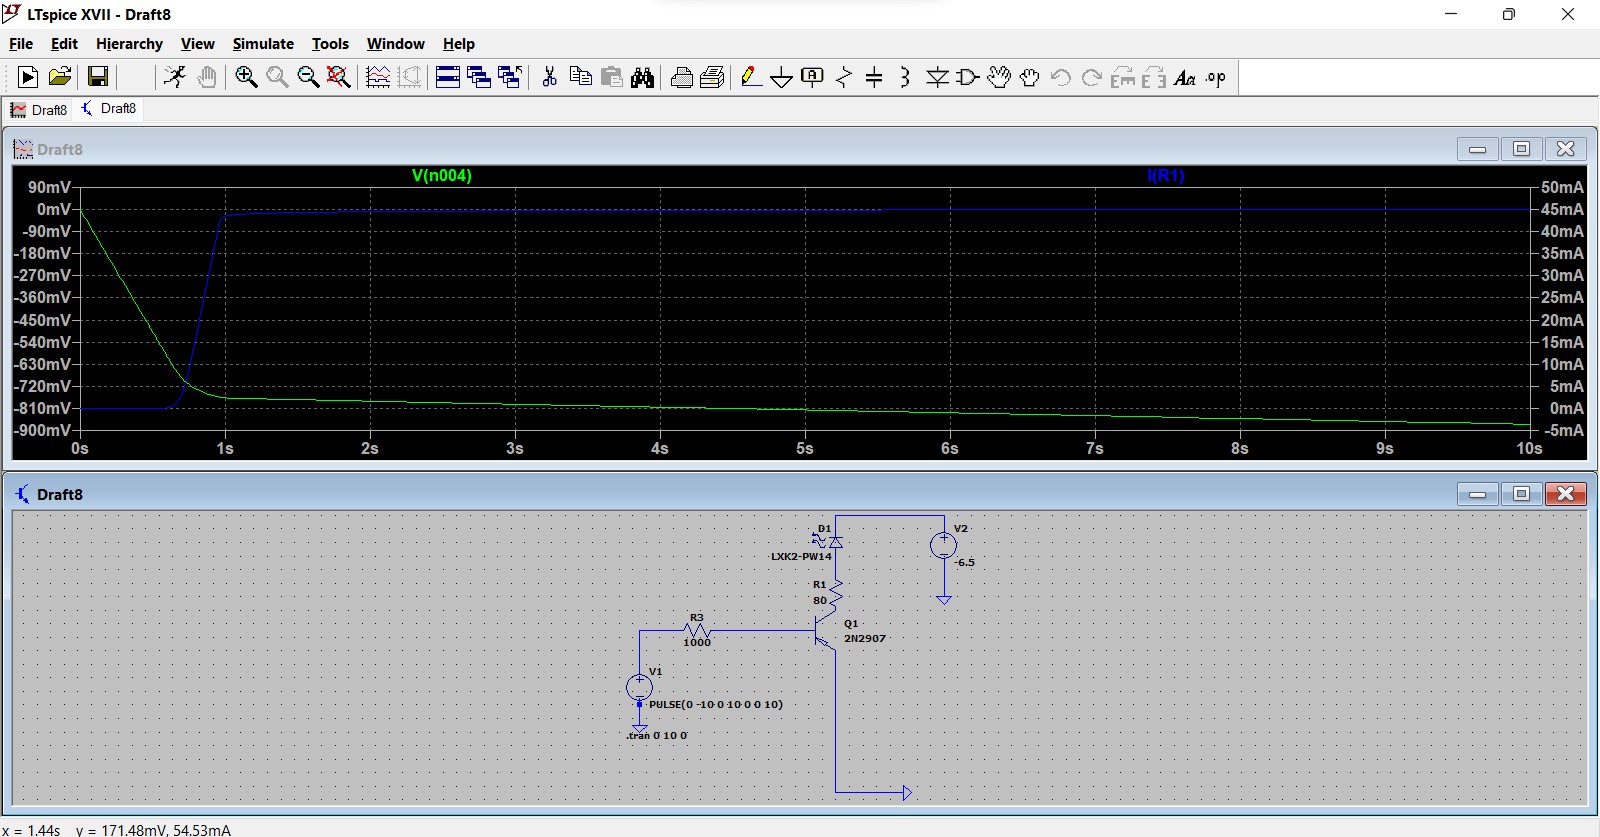
Task: Click the blue I(R1) trace label
Action: click(x=1166, y=175)
